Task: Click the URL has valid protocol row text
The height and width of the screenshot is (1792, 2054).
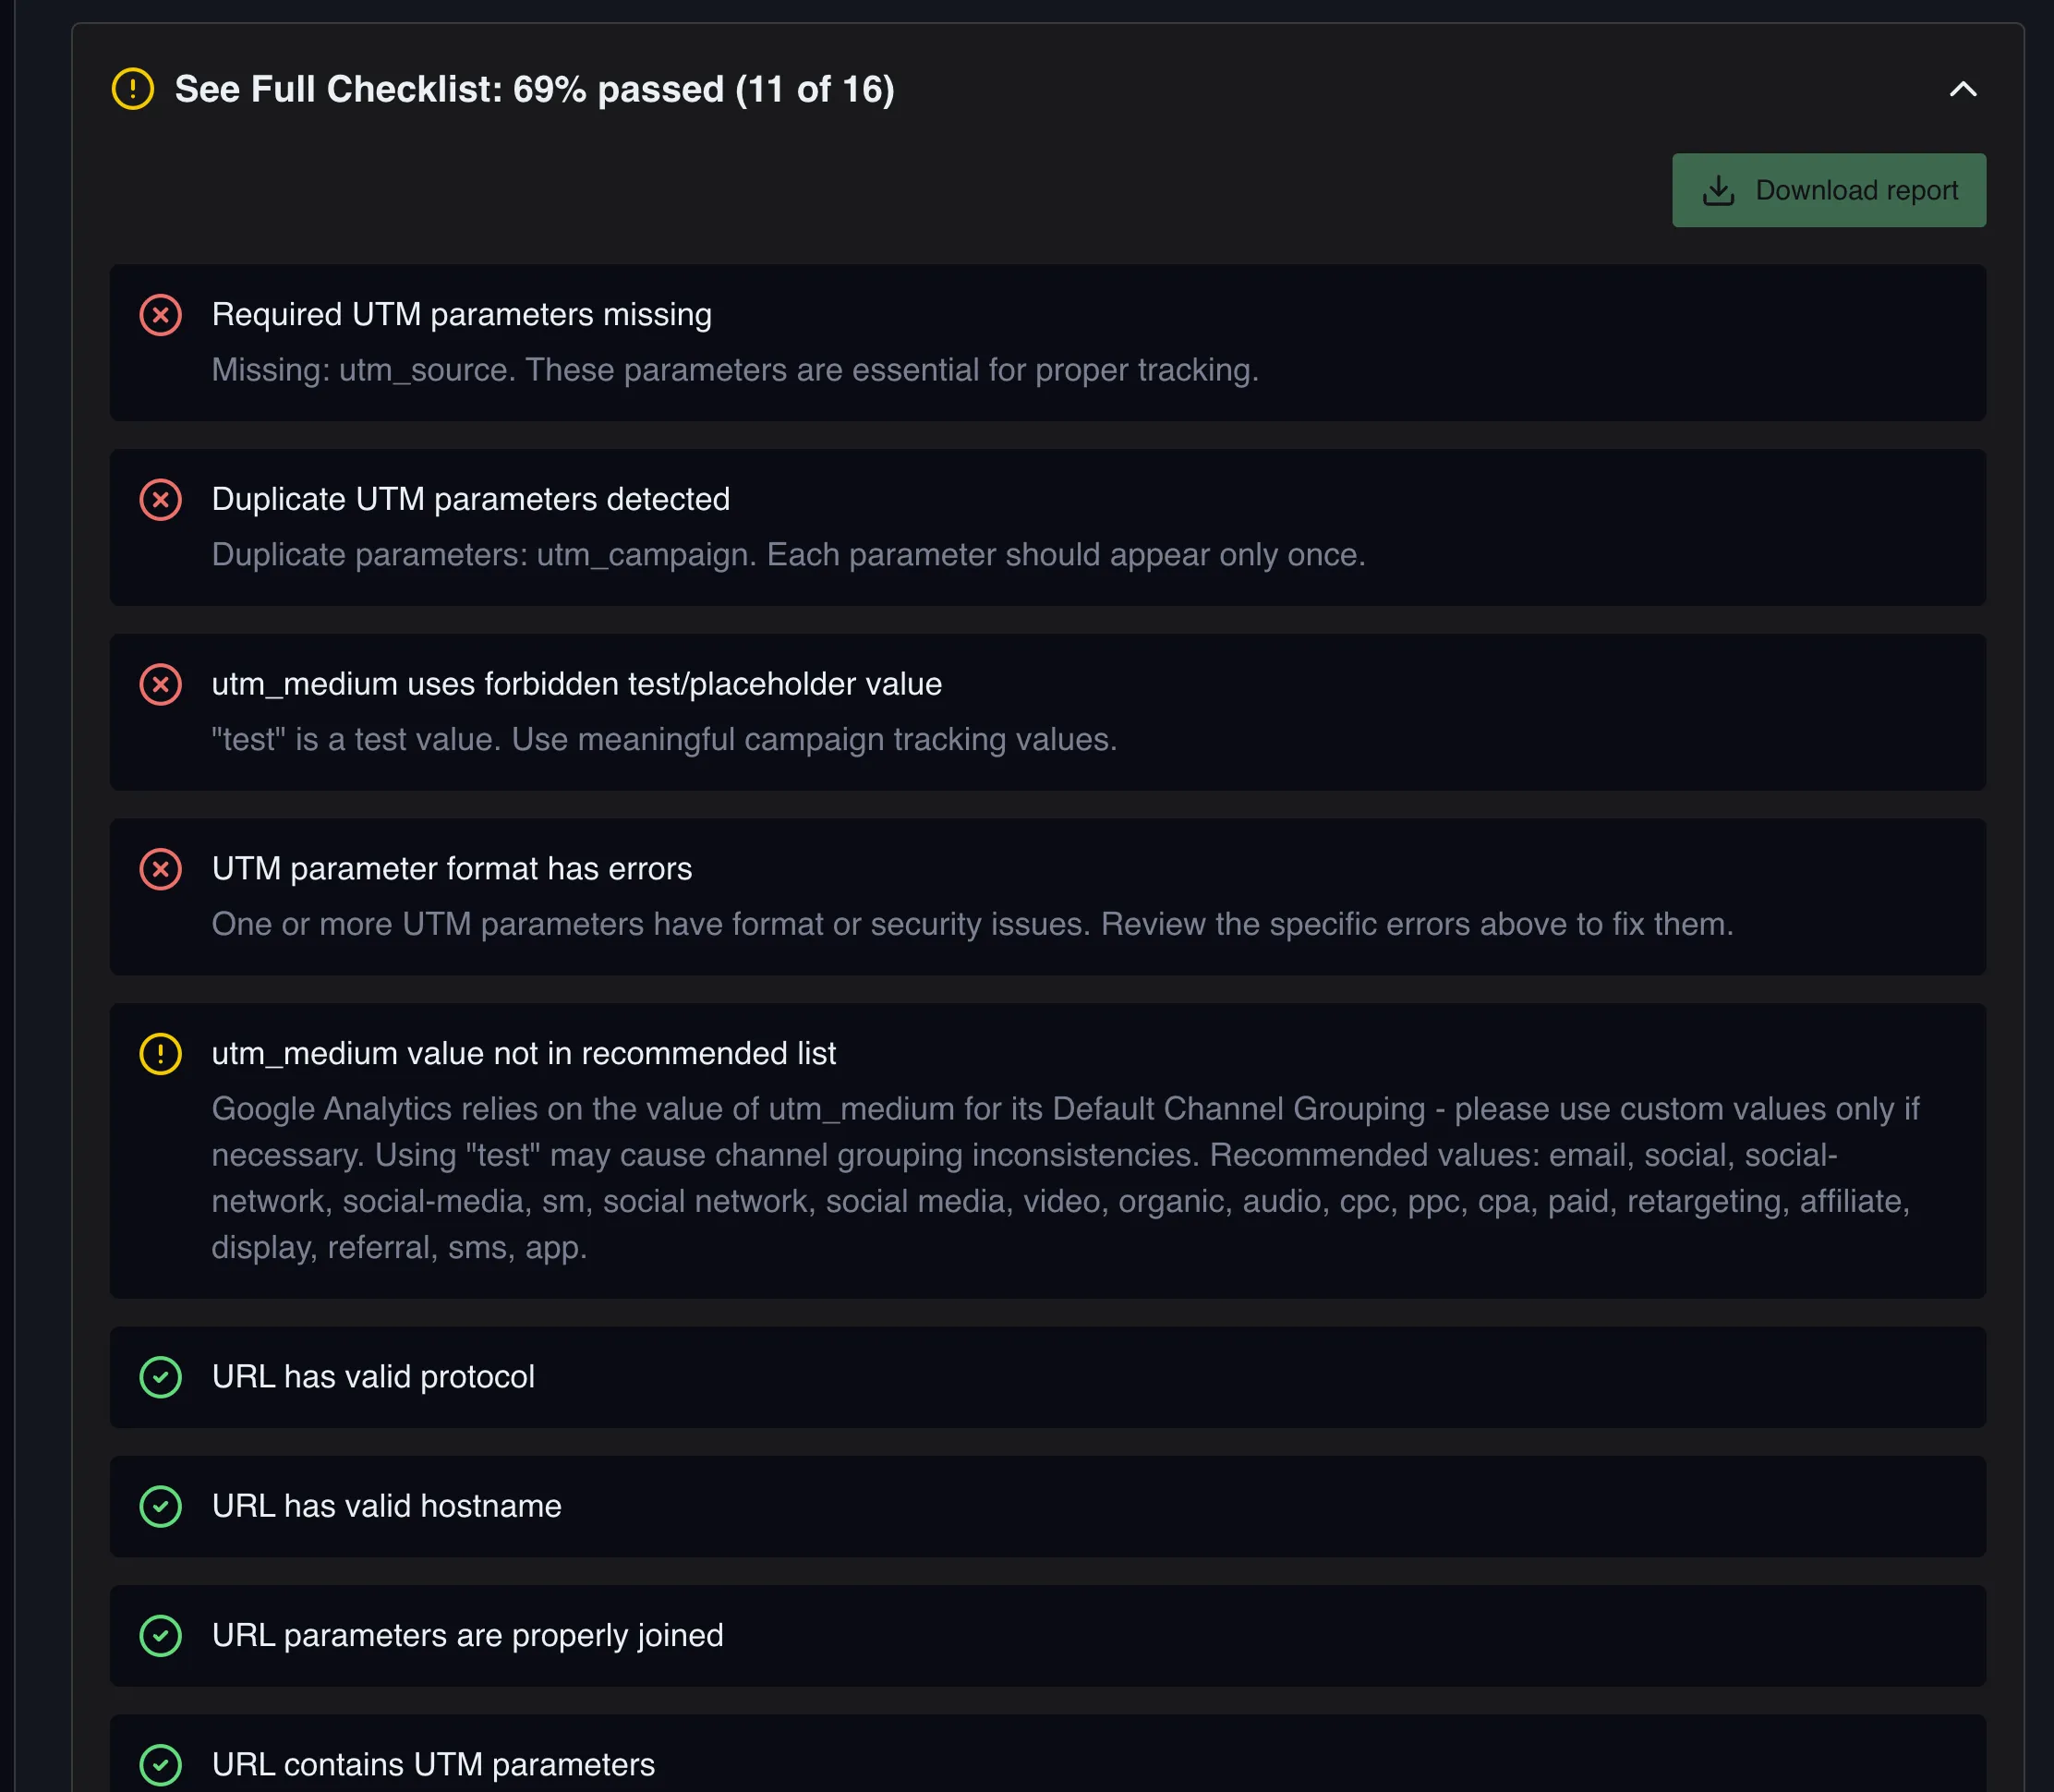Action: coord(373,1377)
